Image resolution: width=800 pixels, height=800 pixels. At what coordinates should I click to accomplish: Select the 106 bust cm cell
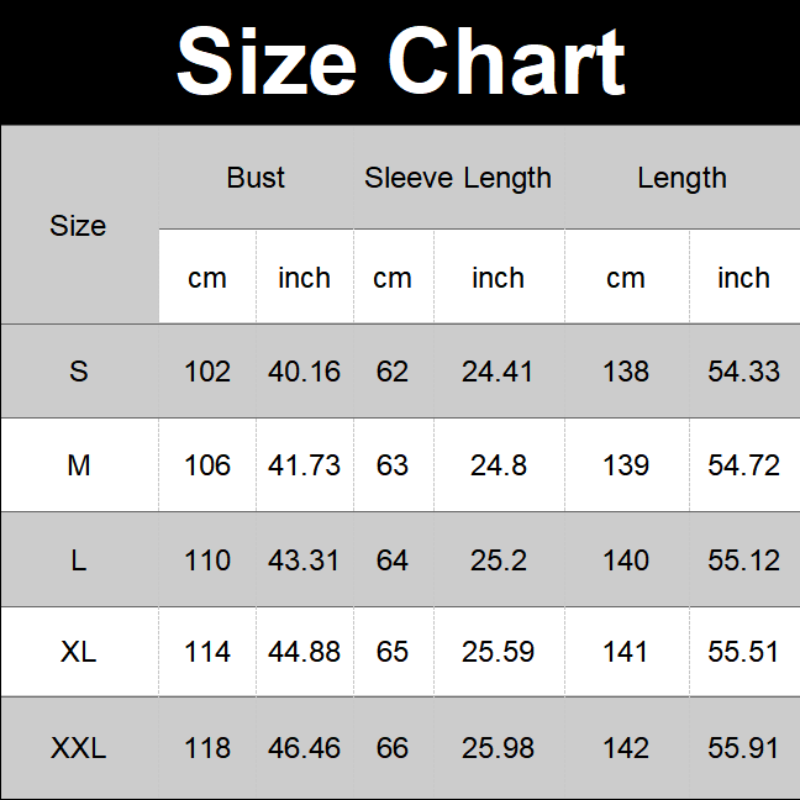[x=207, y=465]
